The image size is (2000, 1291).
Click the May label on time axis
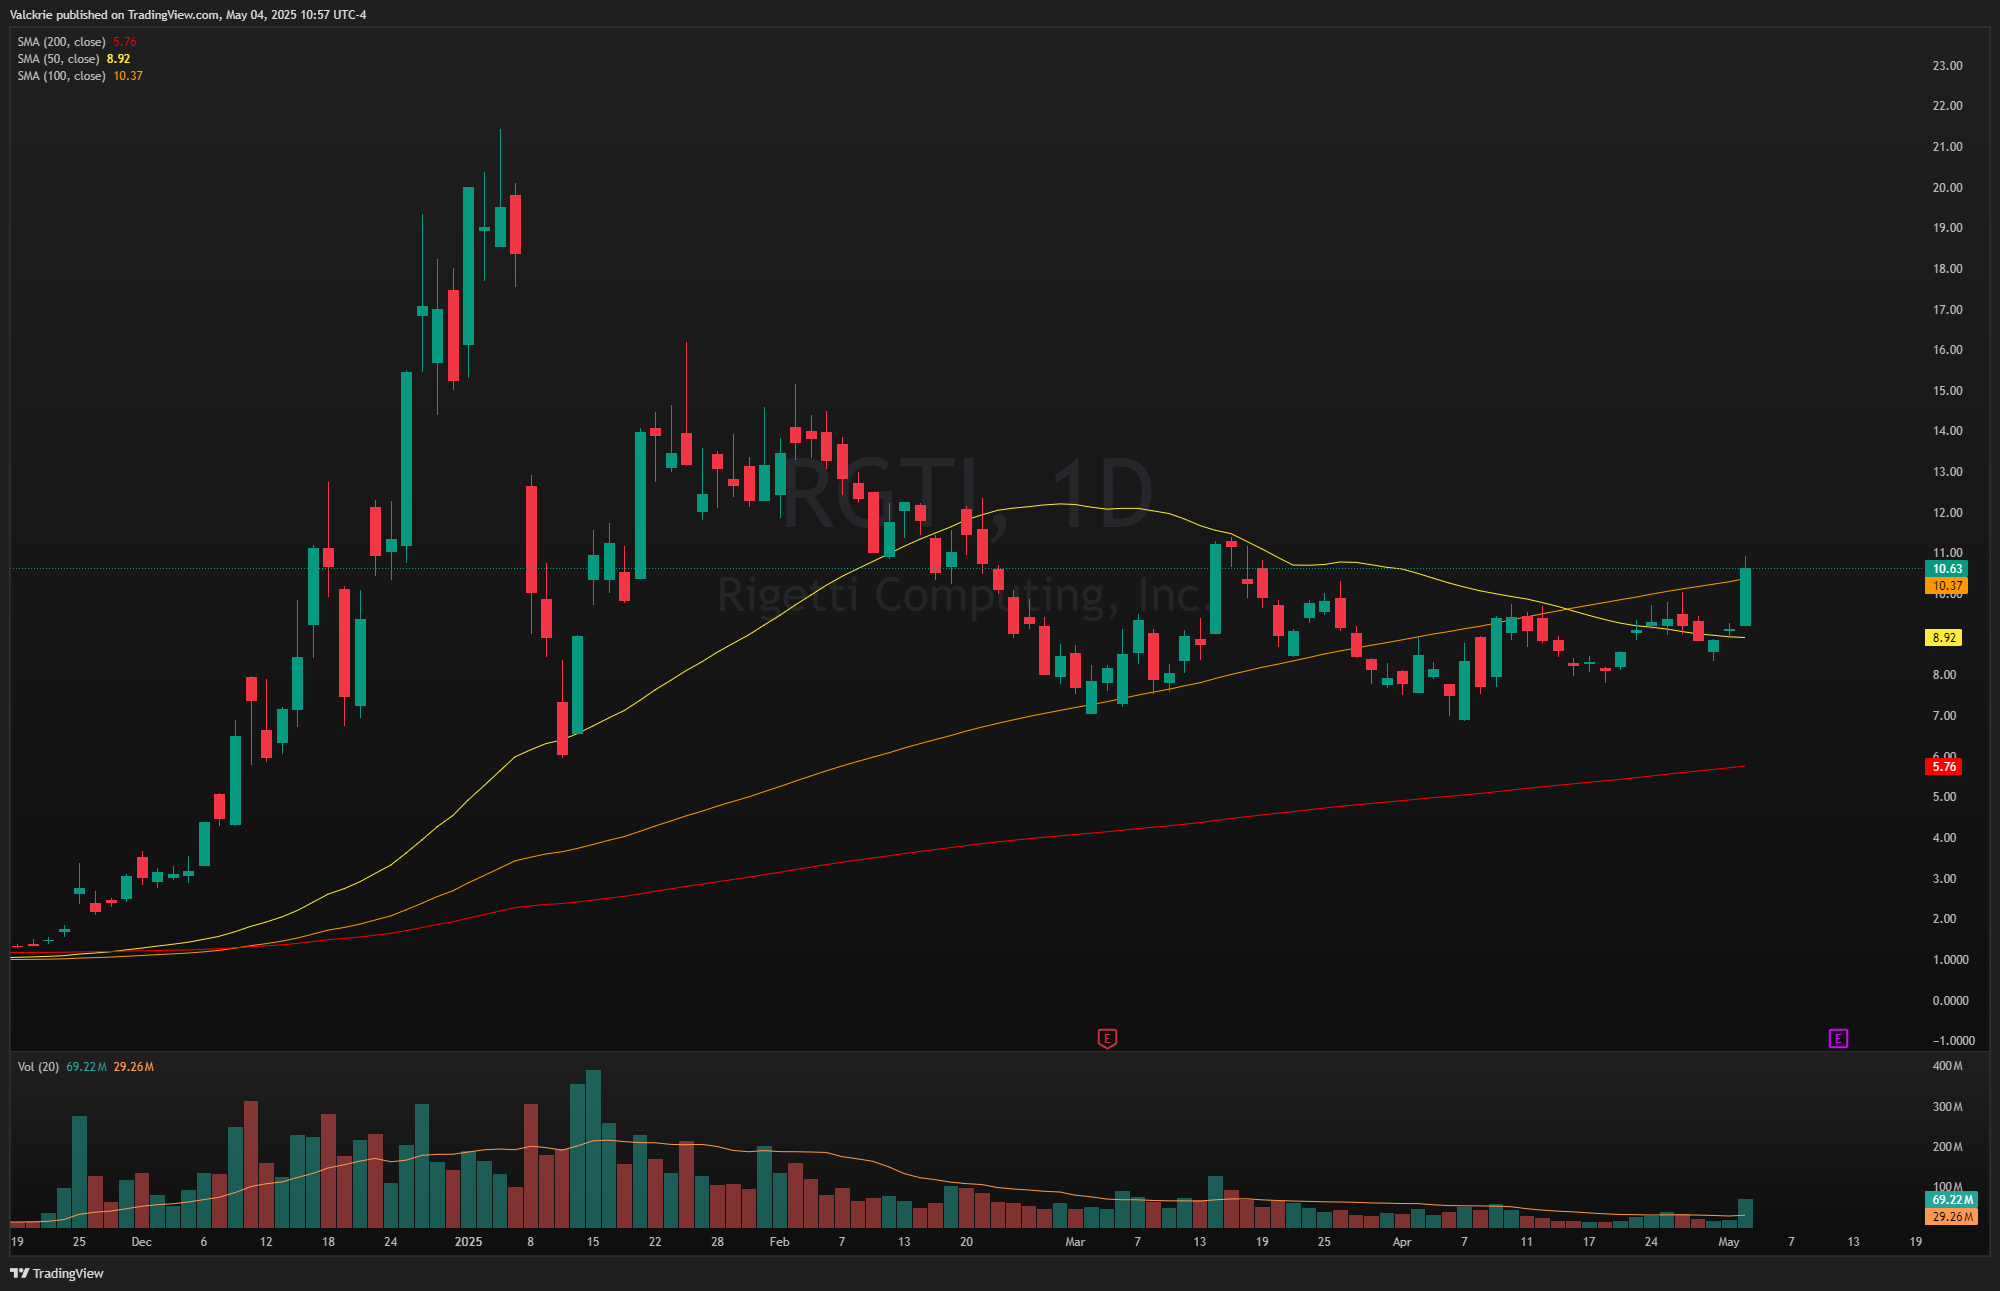(1728, 1242)
